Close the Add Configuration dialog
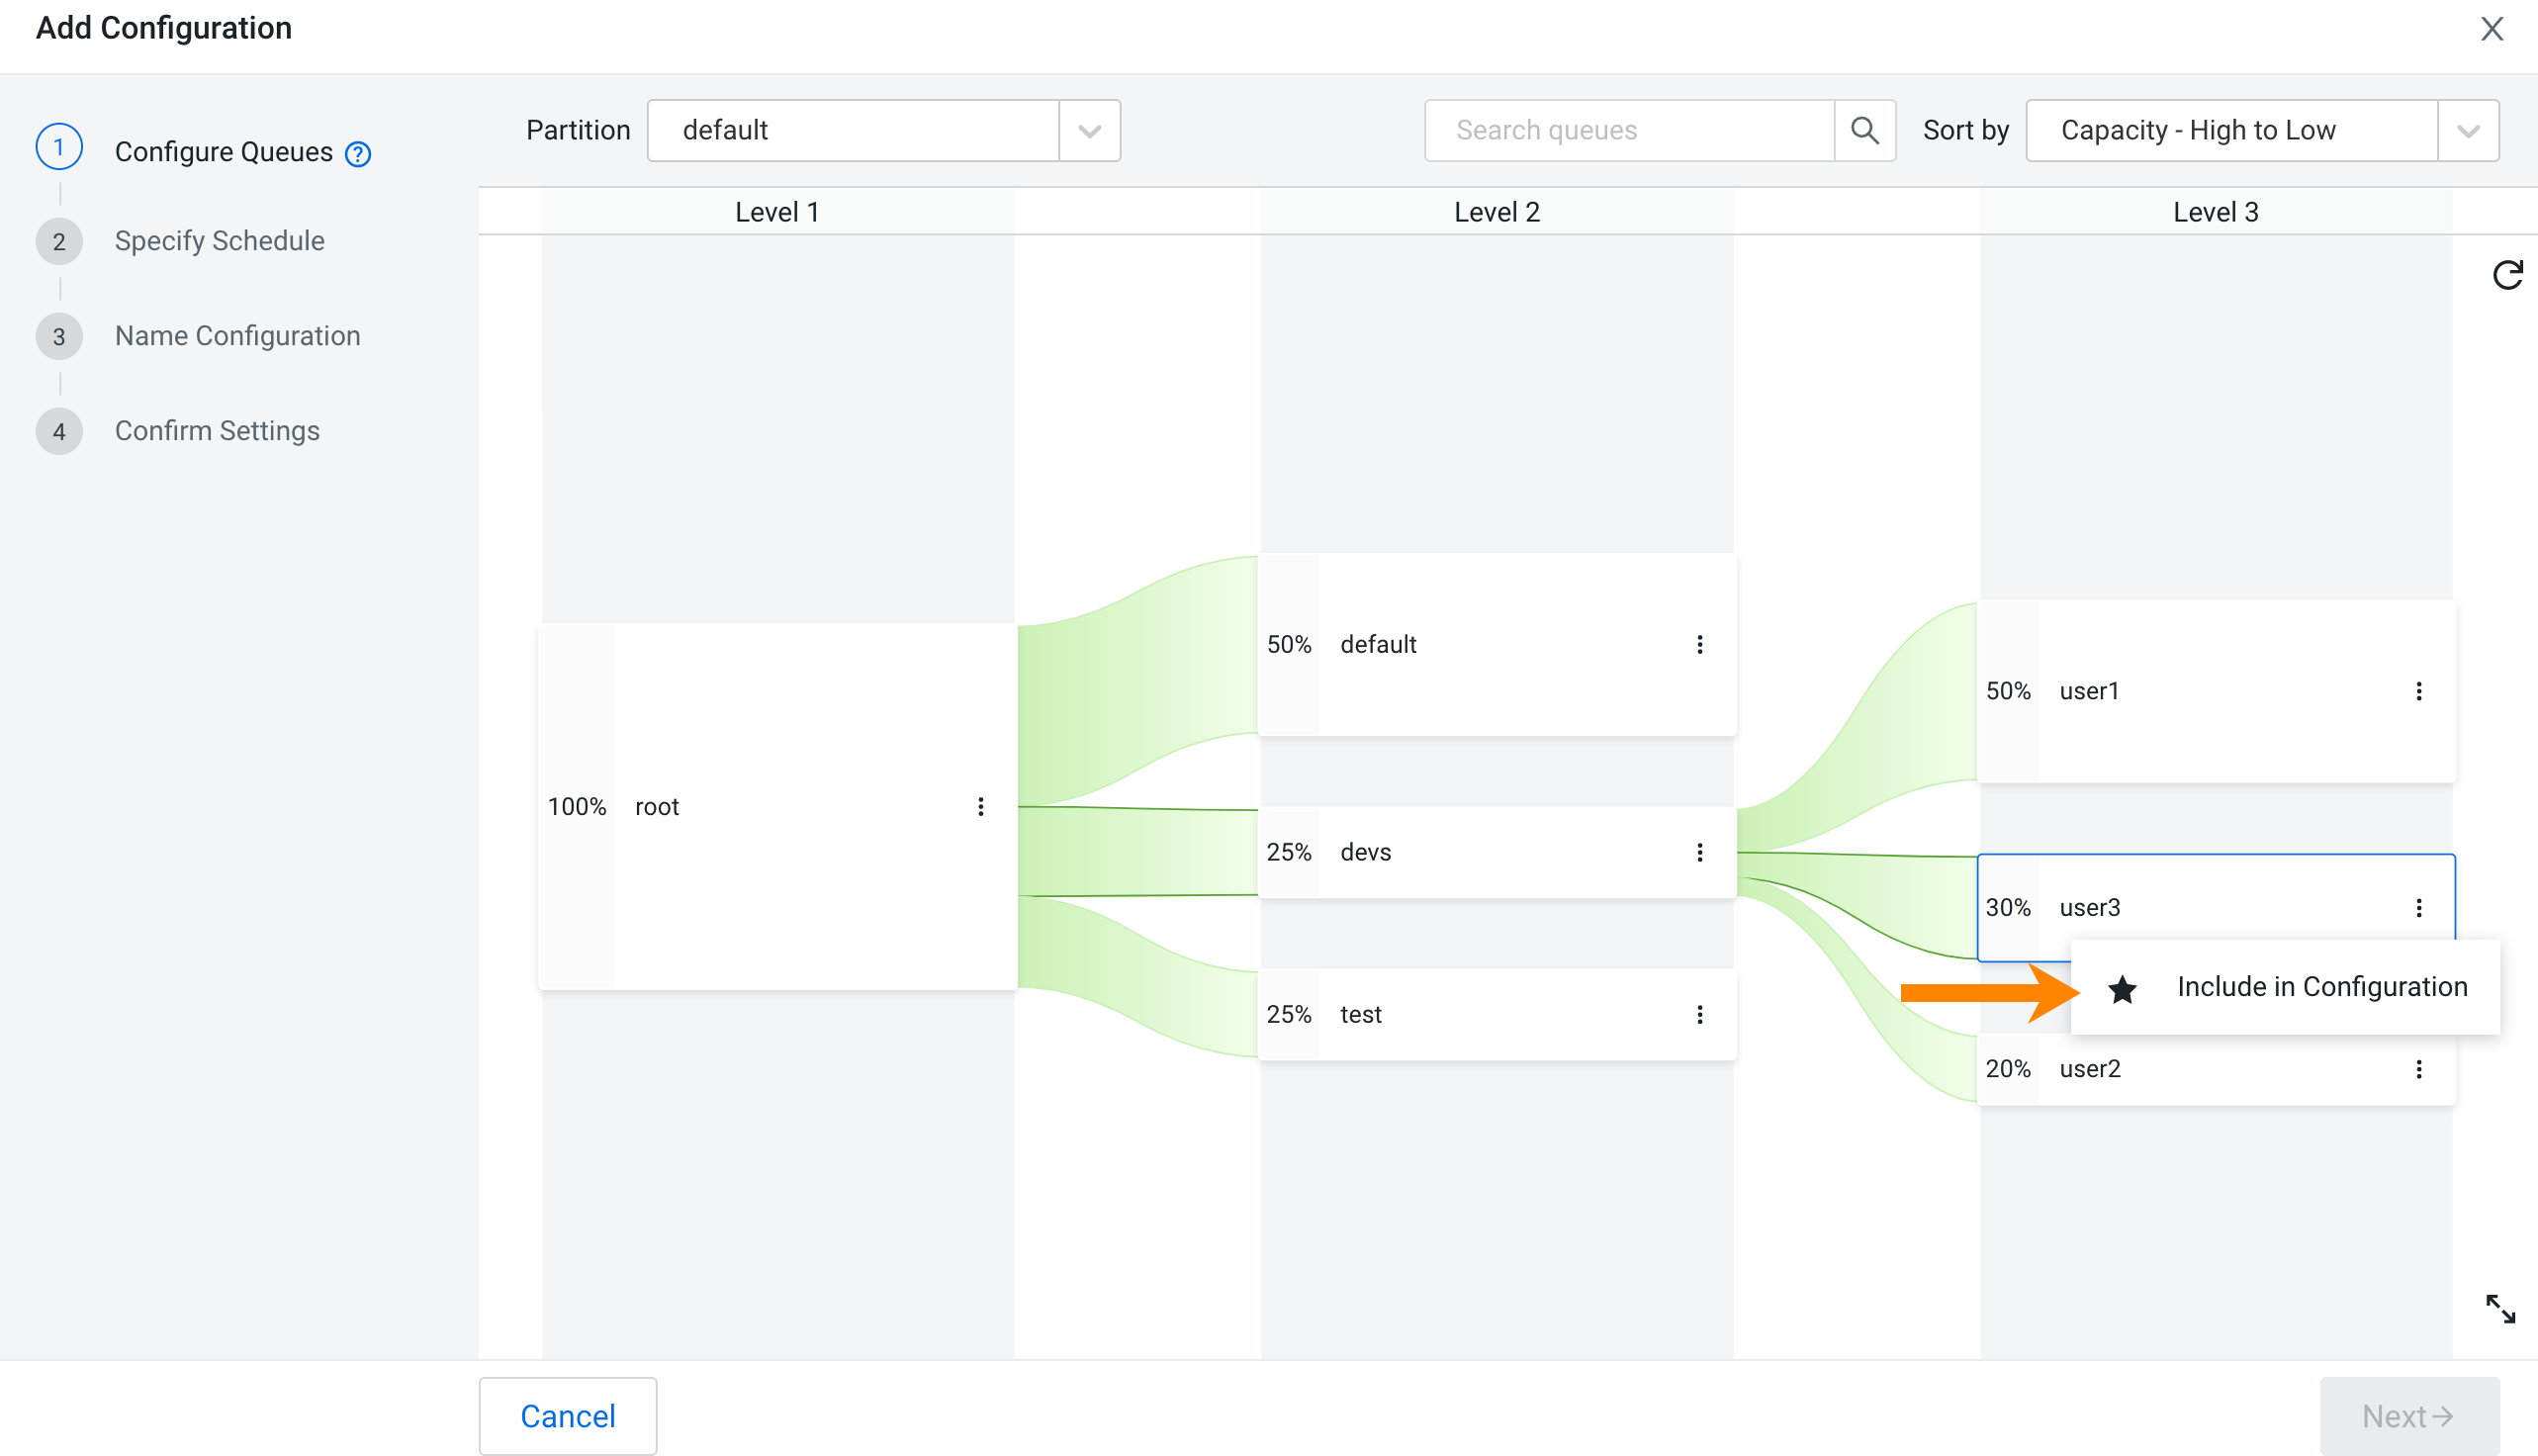The width and height of the screenshot is (2538, 1456). pos(2491,29)
